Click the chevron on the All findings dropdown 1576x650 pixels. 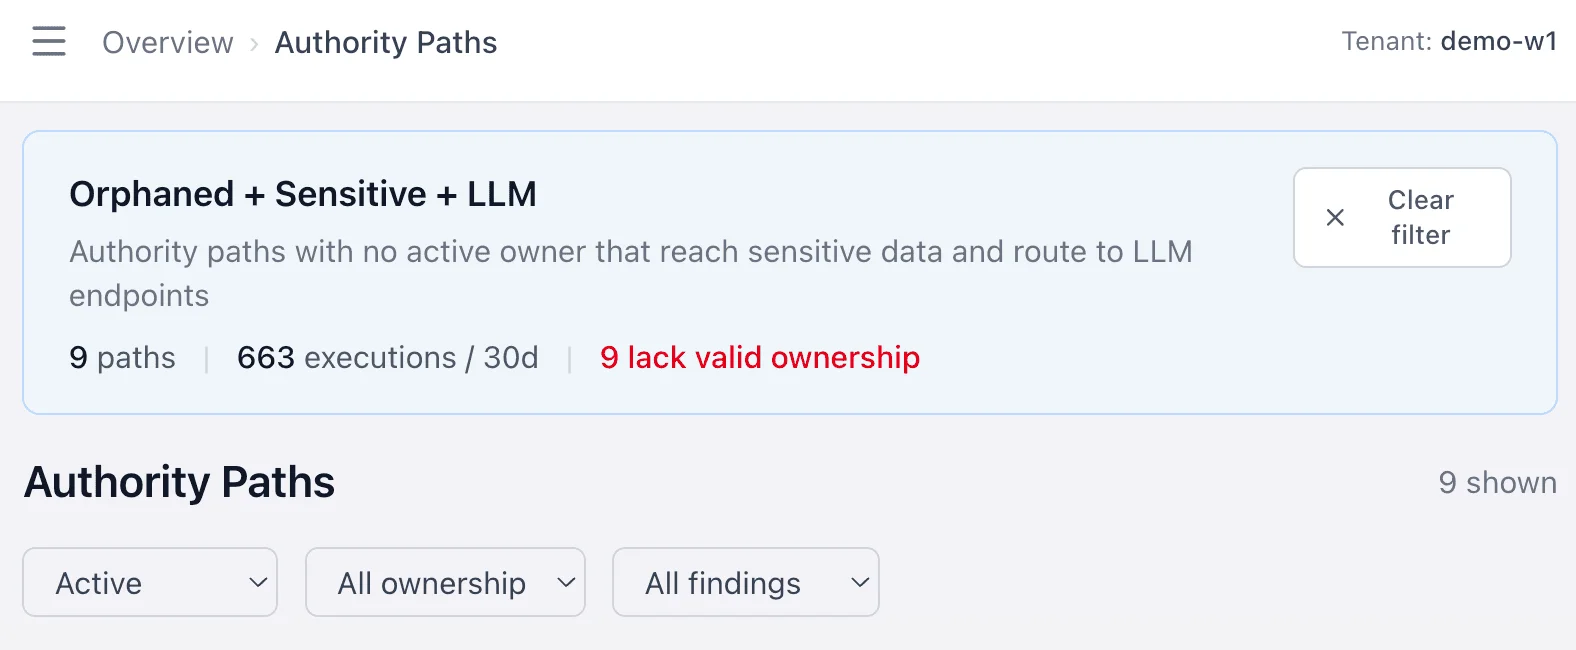[x=858, y=582]
